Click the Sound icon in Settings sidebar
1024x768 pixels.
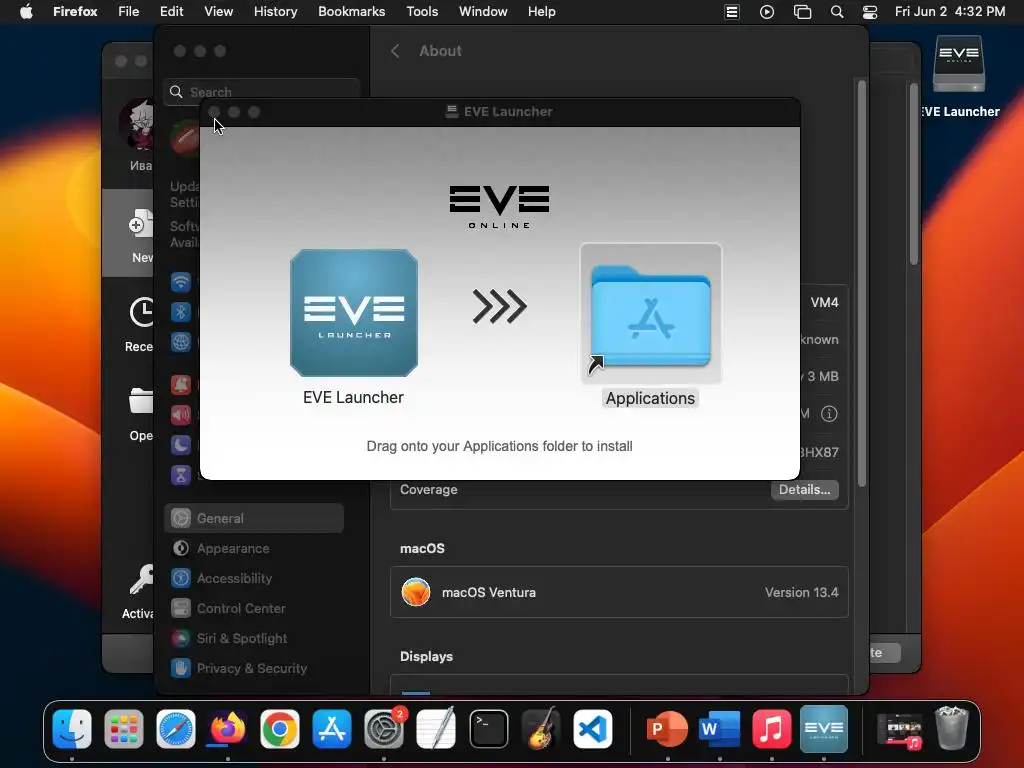tap(181, 415)
